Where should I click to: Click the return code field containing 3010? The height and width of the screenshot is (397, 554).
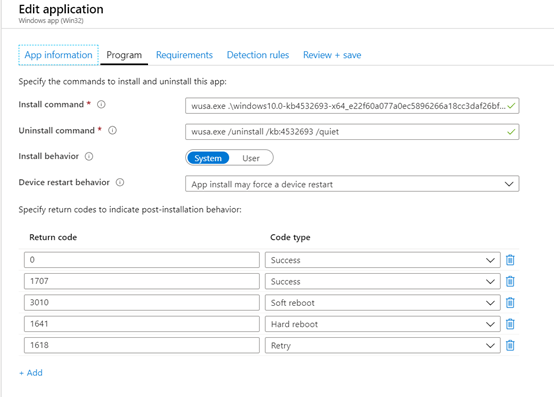pos(142,303)
